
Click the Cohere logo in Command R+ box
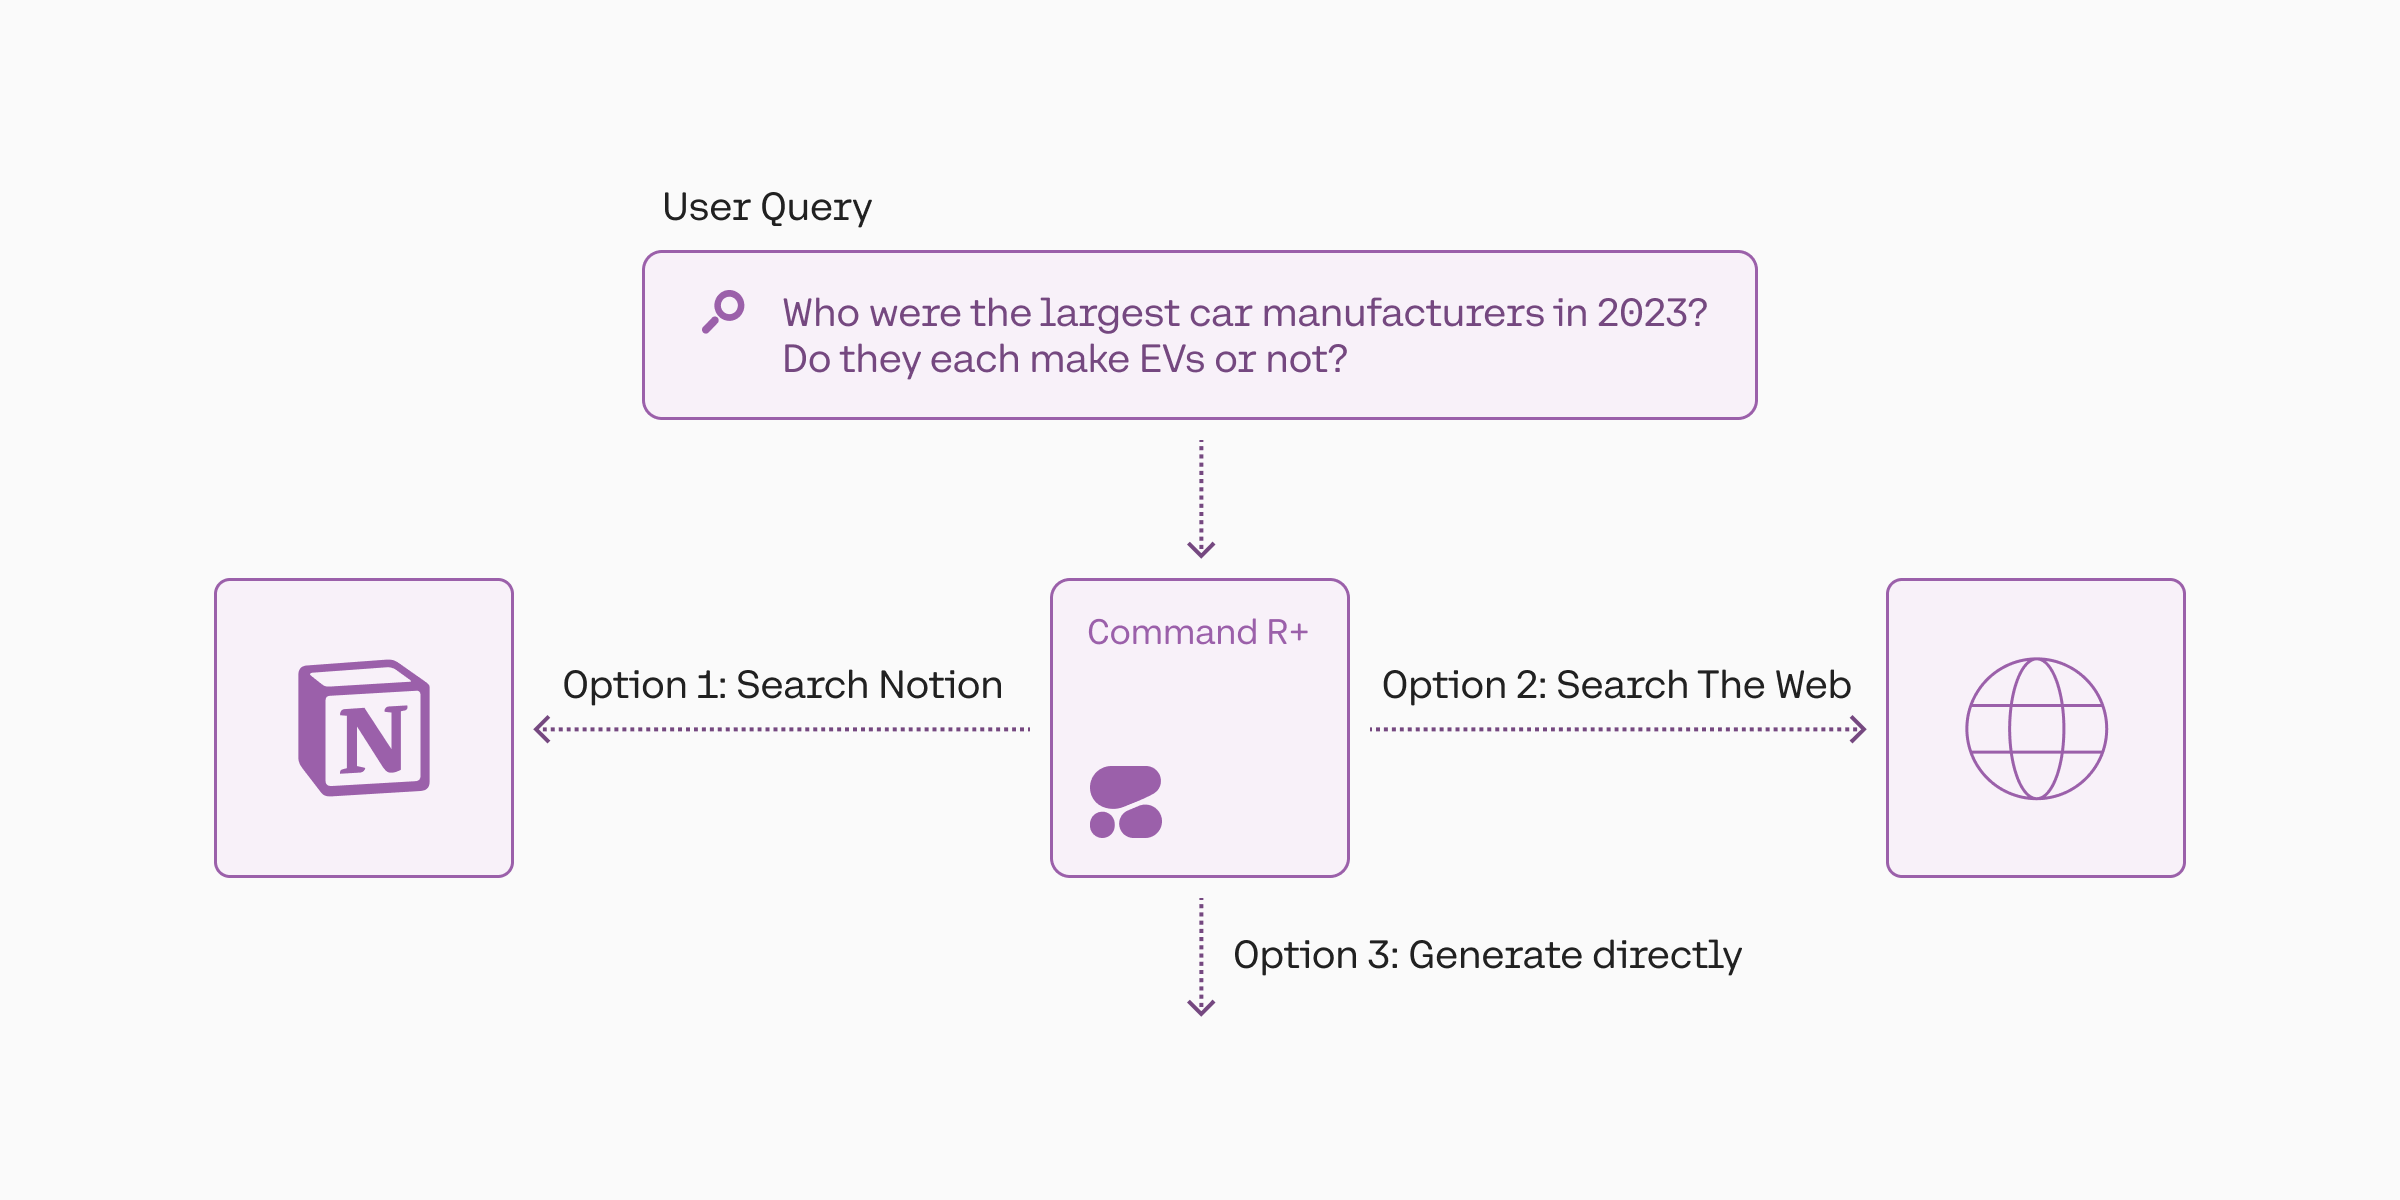[1126, 802]
